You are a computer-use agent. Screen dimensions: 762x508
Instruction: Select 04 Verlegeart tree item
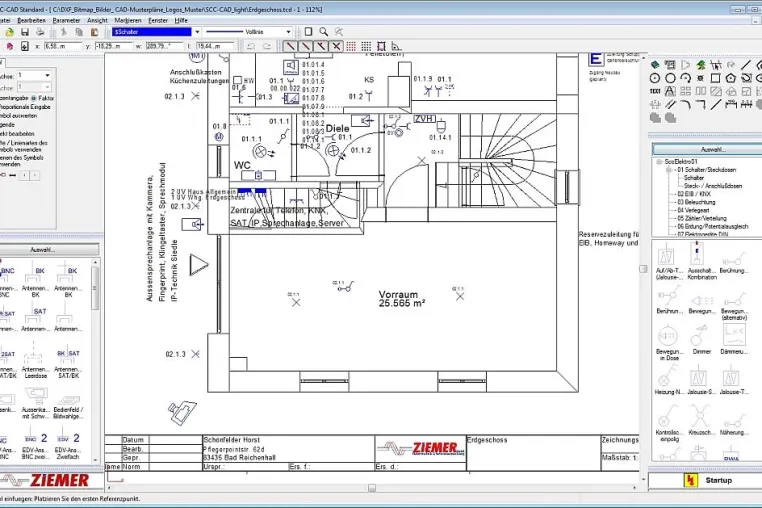tap(693, 210)
